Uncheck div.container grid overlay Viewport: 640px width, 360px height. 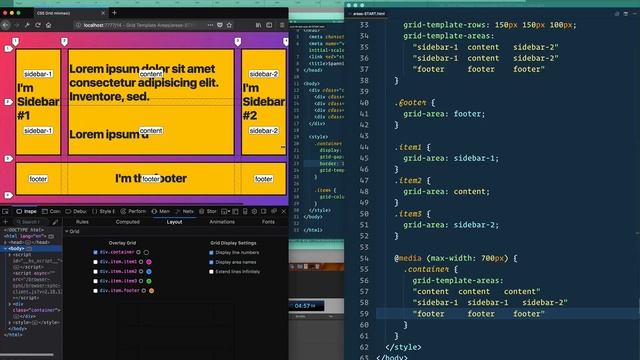96,252
